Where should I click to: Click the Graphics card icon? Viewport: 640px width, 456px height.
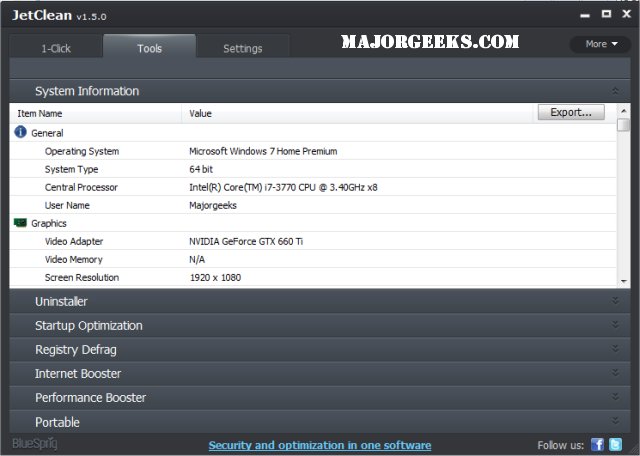tap(20, 223)
